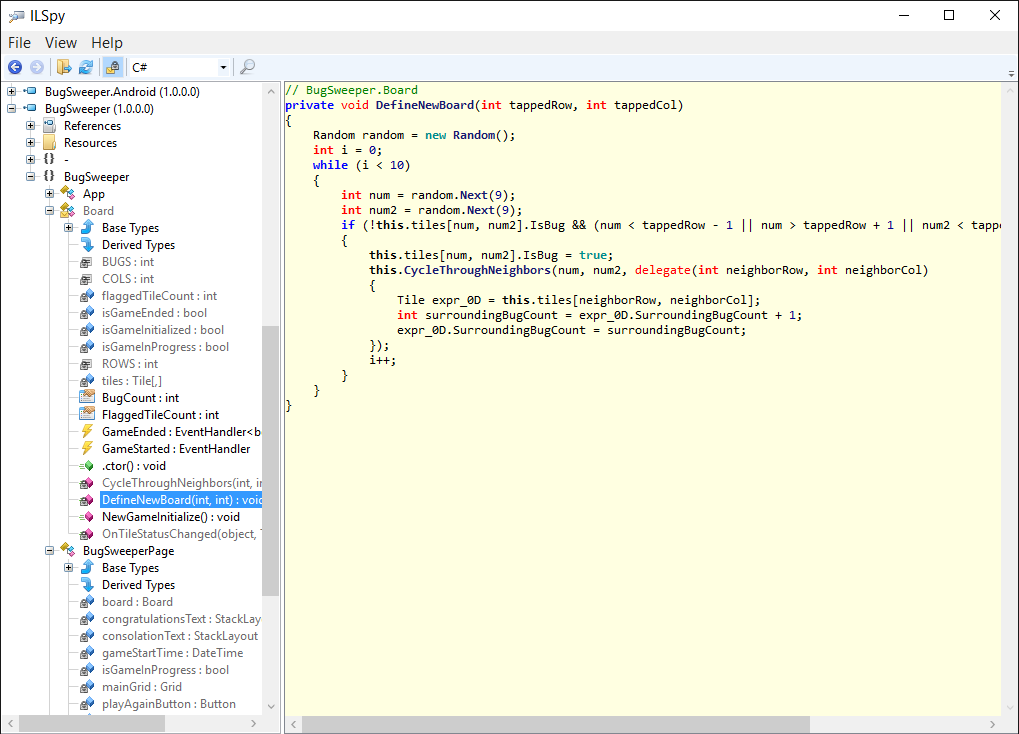Open the File menu

(x=19, y=43)
